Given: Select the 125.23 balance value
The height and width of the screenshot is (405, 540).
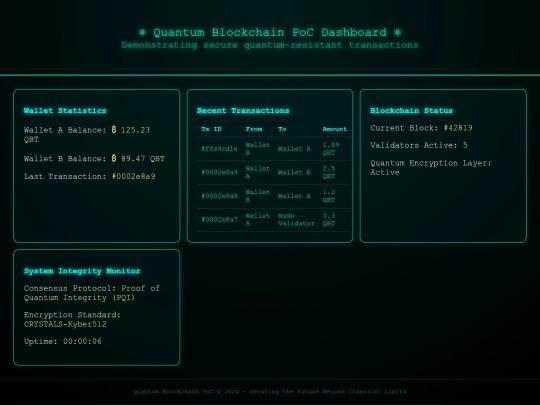Looking at the screenshot, I should pyautogui.click(x=135, y=130).
